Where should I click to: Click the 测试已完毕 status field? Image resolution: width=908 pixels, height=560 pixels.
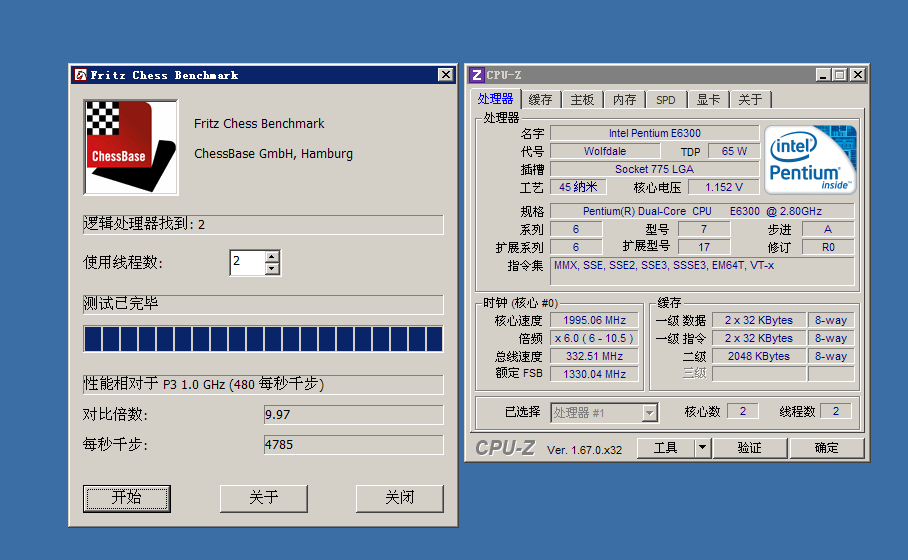263,304
